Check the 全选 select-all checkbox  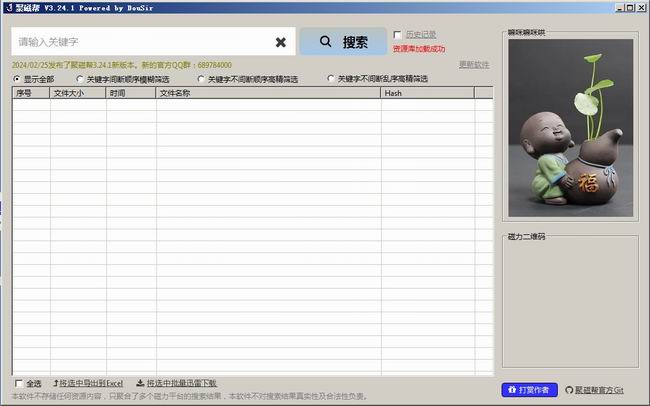(19, 383)
